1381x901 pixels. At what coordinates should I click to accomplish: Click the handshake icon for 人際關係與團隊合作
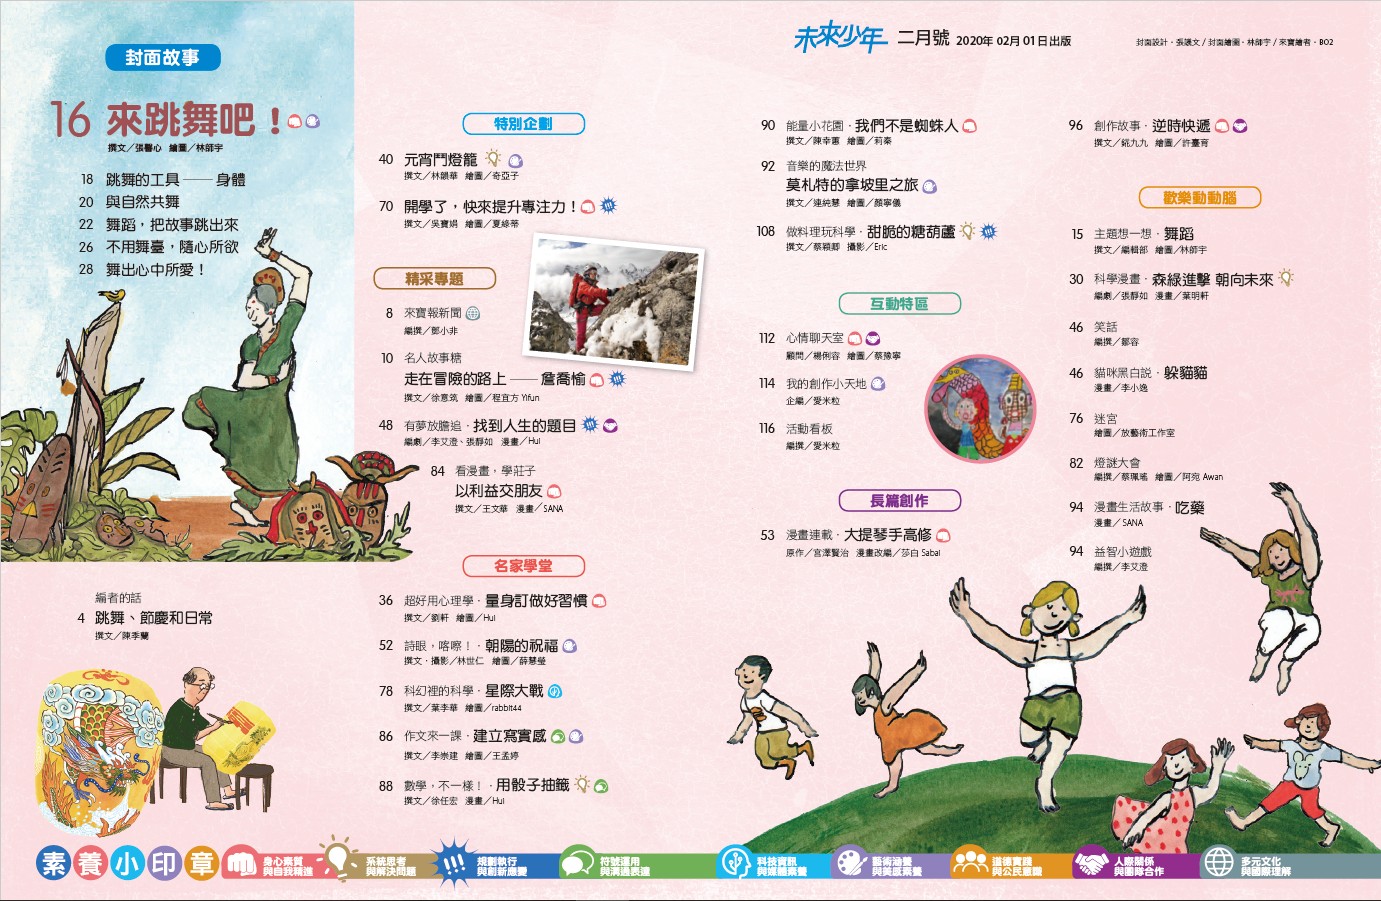(x=1092, y=862)
